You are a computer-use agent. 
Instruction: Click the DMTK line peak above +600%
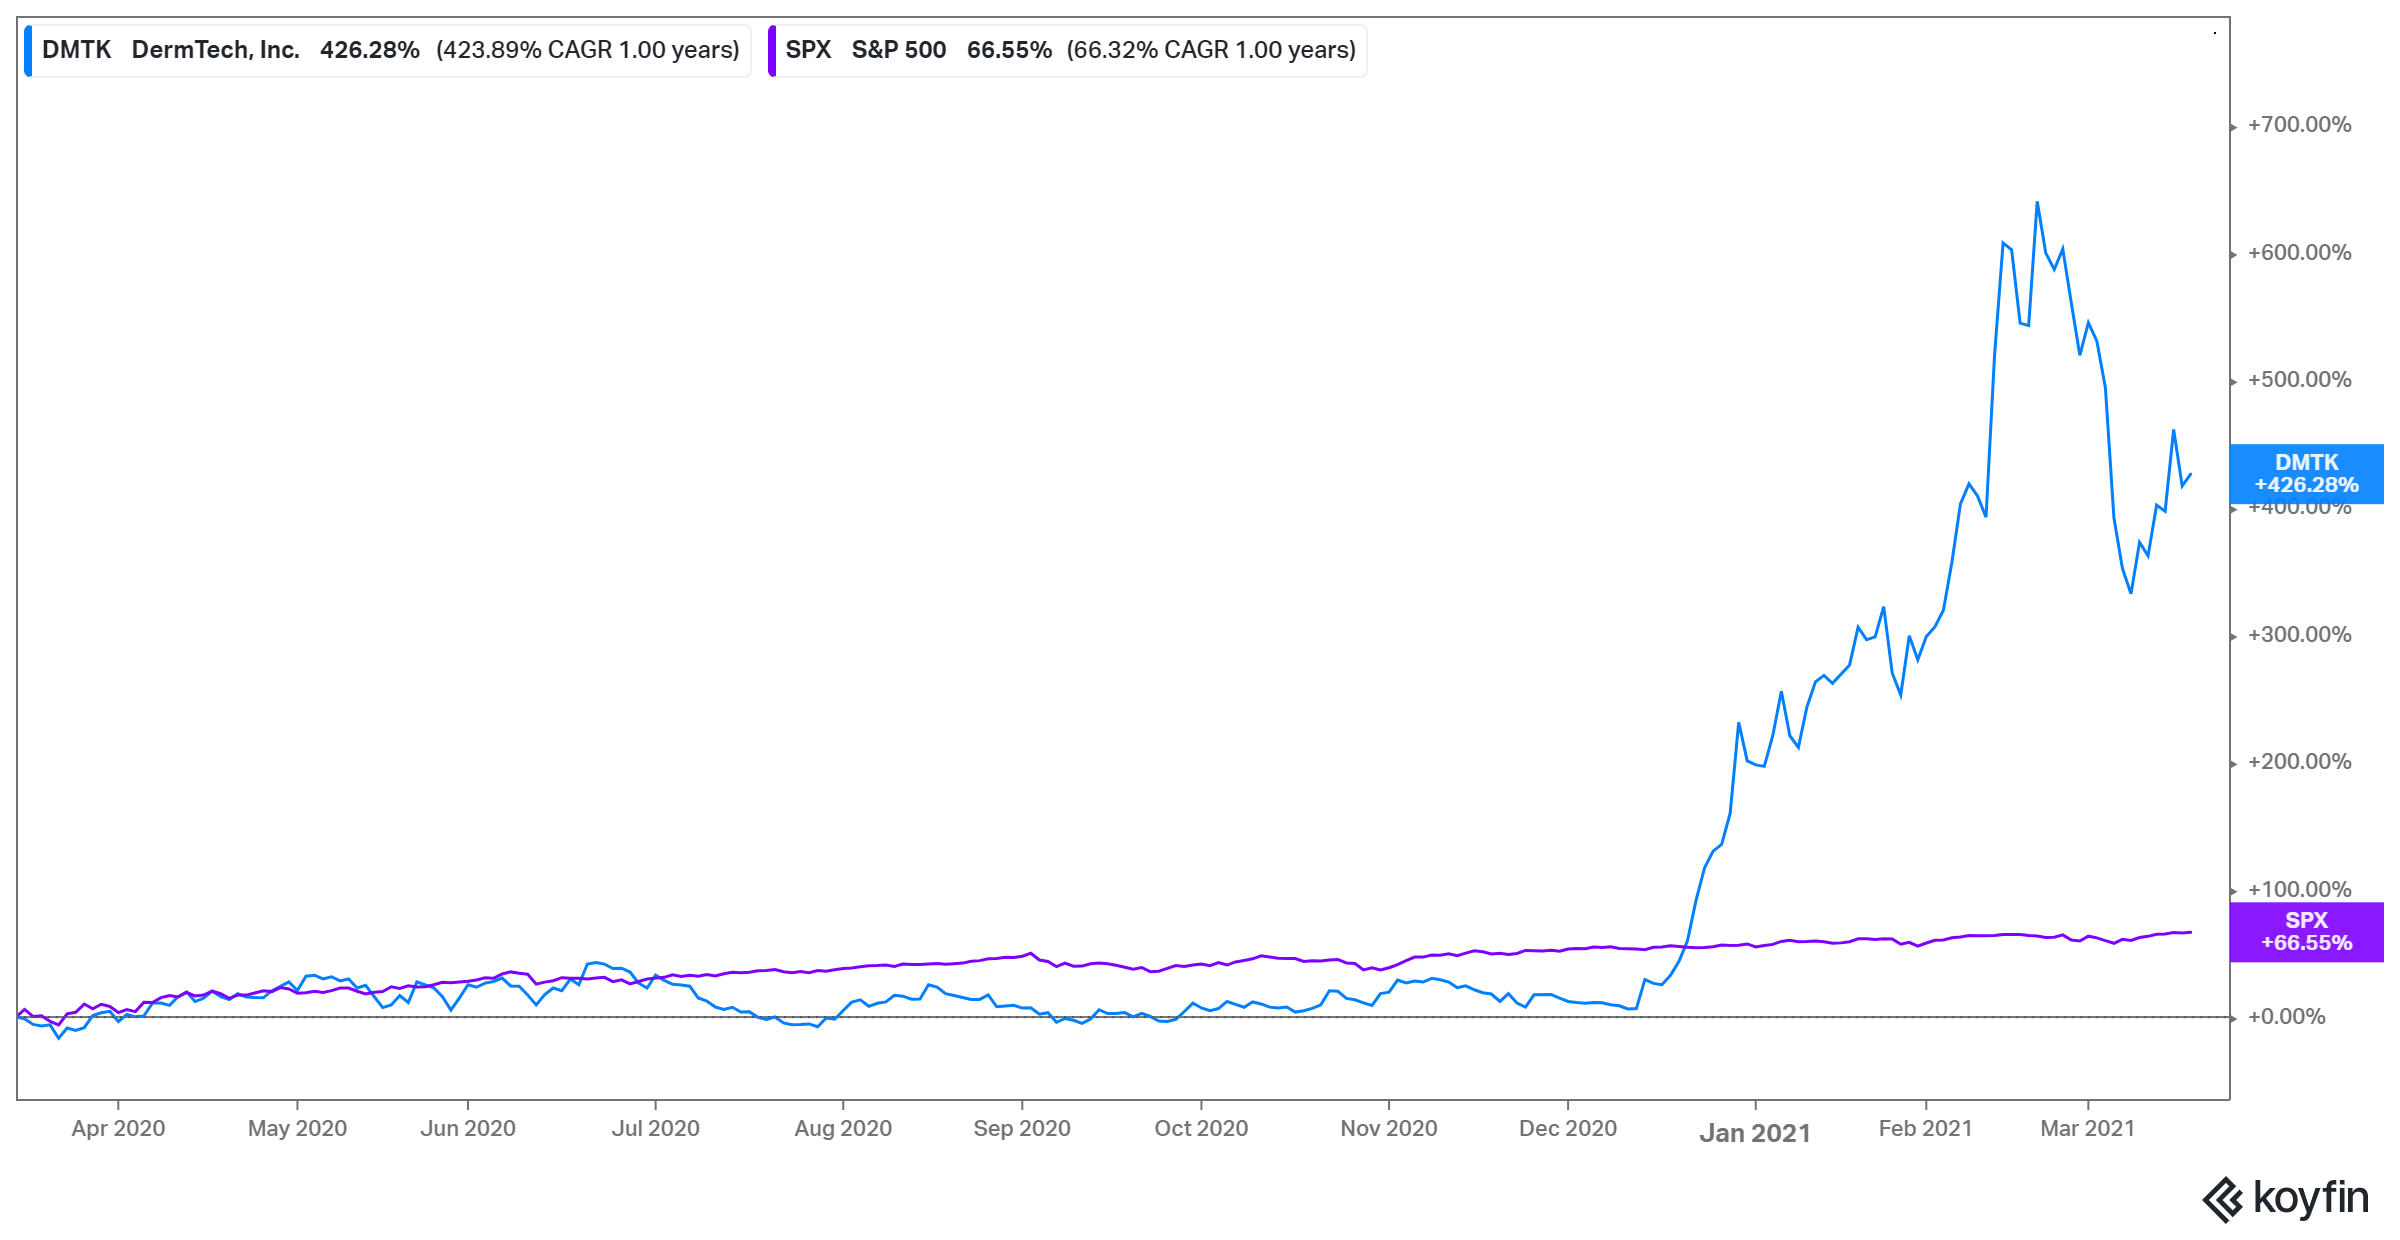(x=2037, y=203)
